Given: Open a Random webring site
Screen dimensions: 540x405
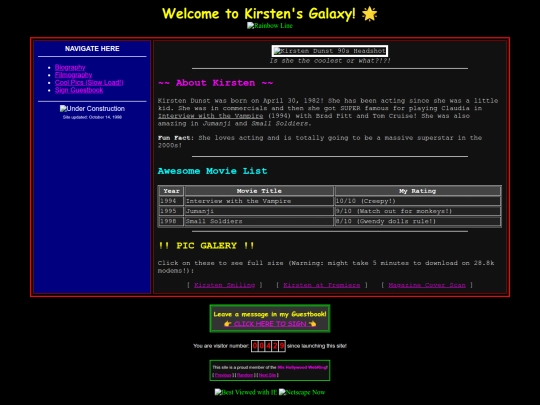Looking at the screenshot, I should coord(245,375).
